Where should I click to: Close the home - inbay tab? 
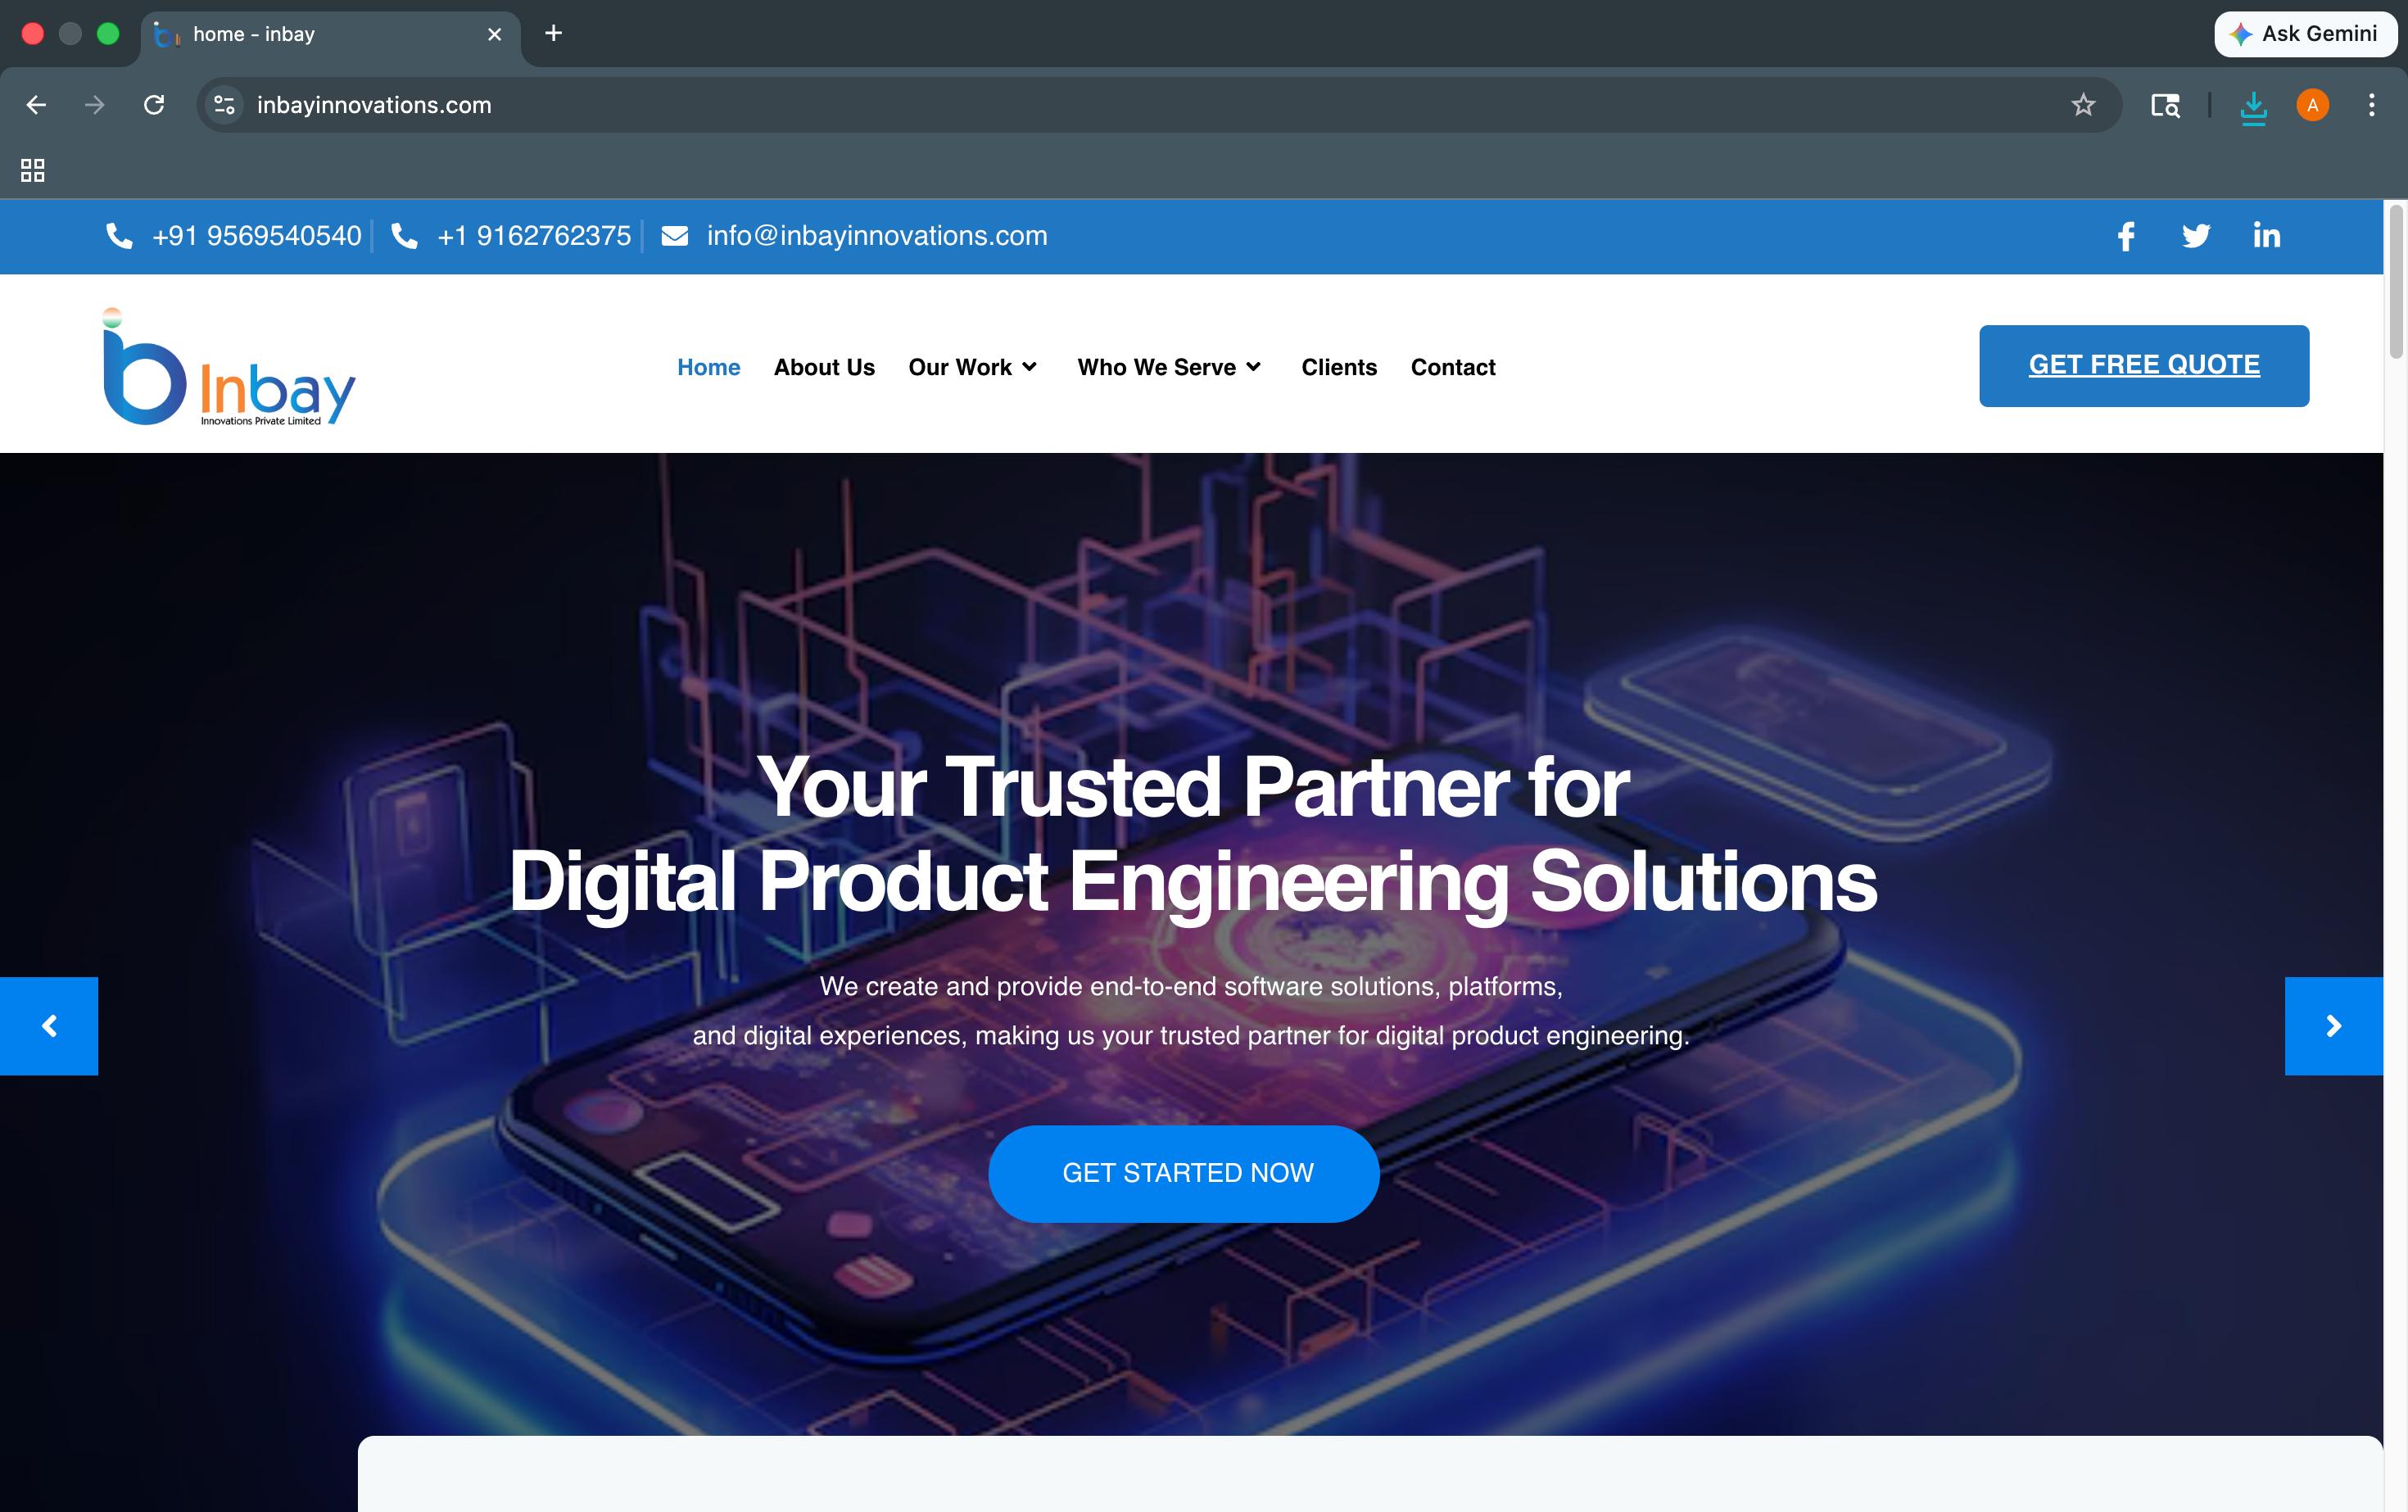pos(494,34)
